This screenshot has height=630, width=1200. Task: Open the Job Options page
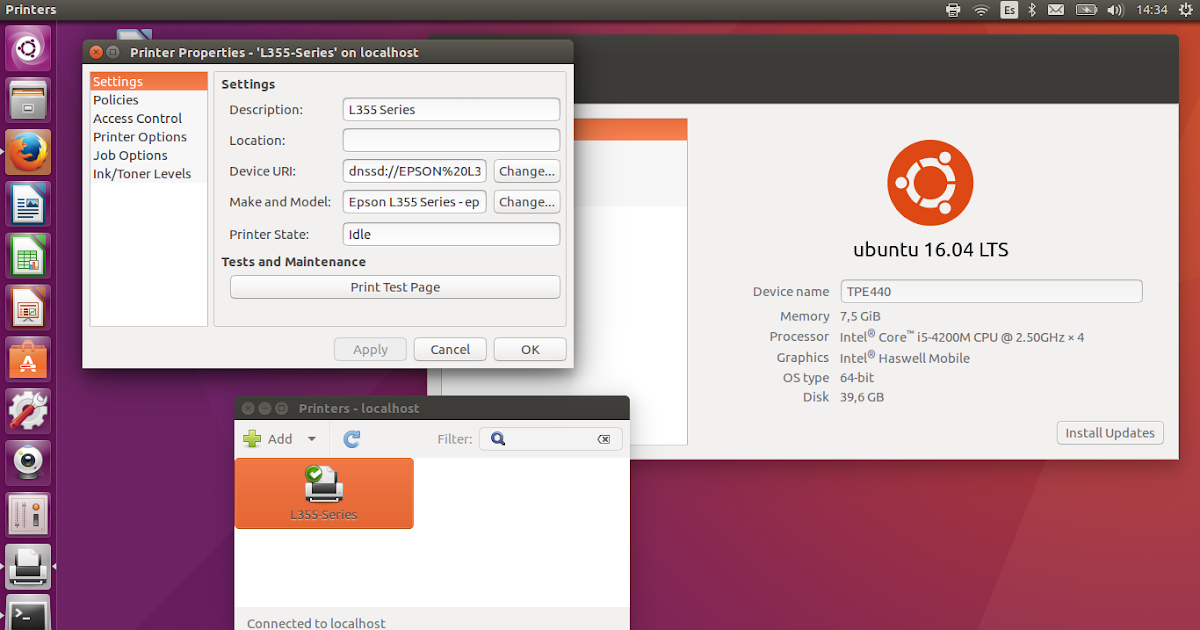click(149, 155)
